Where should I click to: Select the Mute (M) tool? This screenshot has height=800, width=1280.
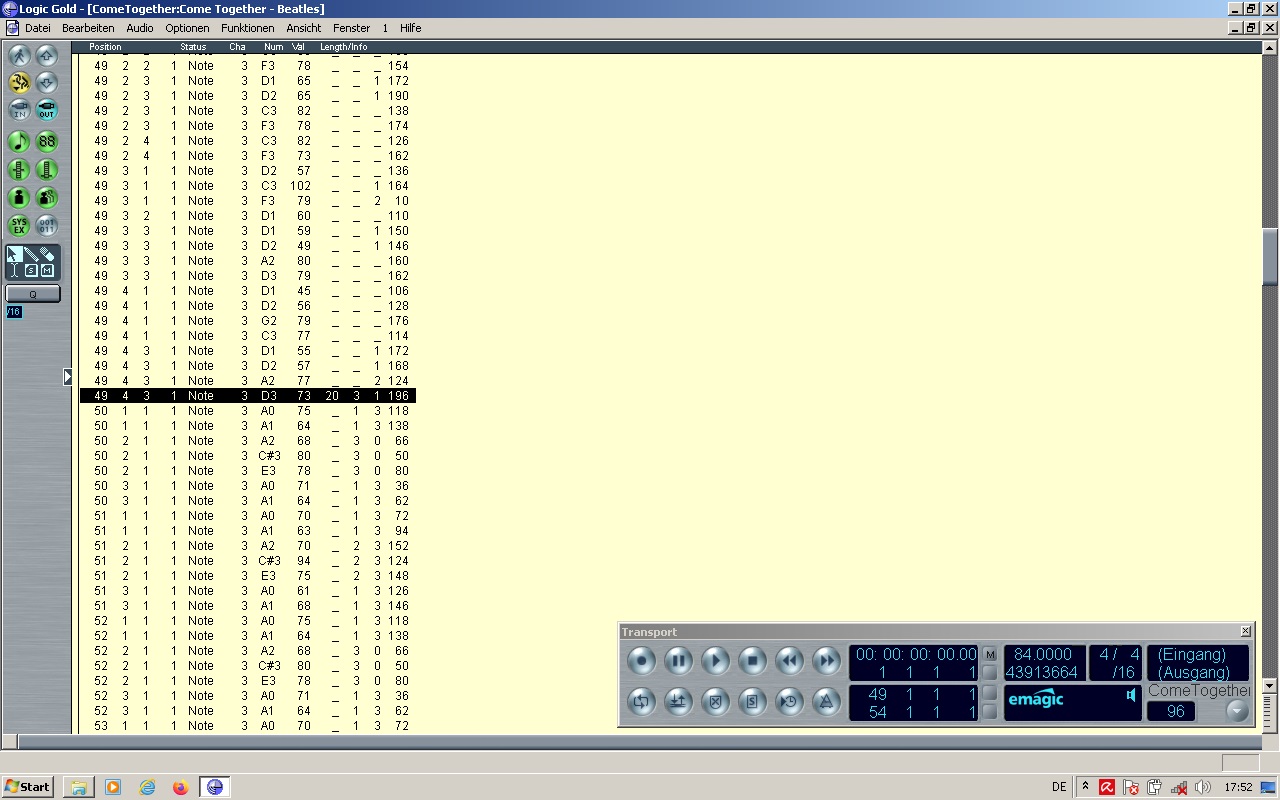[x=47, y=271]
